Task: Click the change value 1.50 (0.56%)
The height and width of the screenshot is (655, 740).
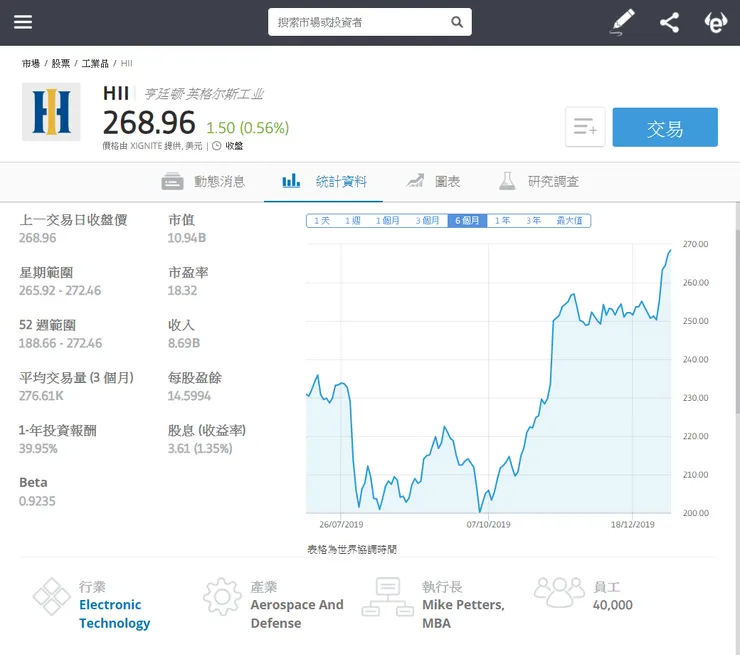Action: pyautogui.click(x=247, y=128)
